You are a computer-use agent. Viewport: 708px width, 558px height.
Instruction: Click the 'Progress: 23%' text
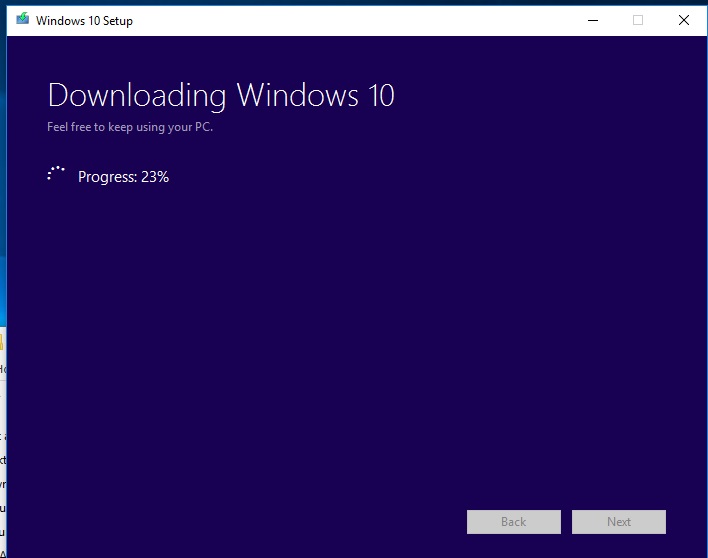tap(123, 177)
